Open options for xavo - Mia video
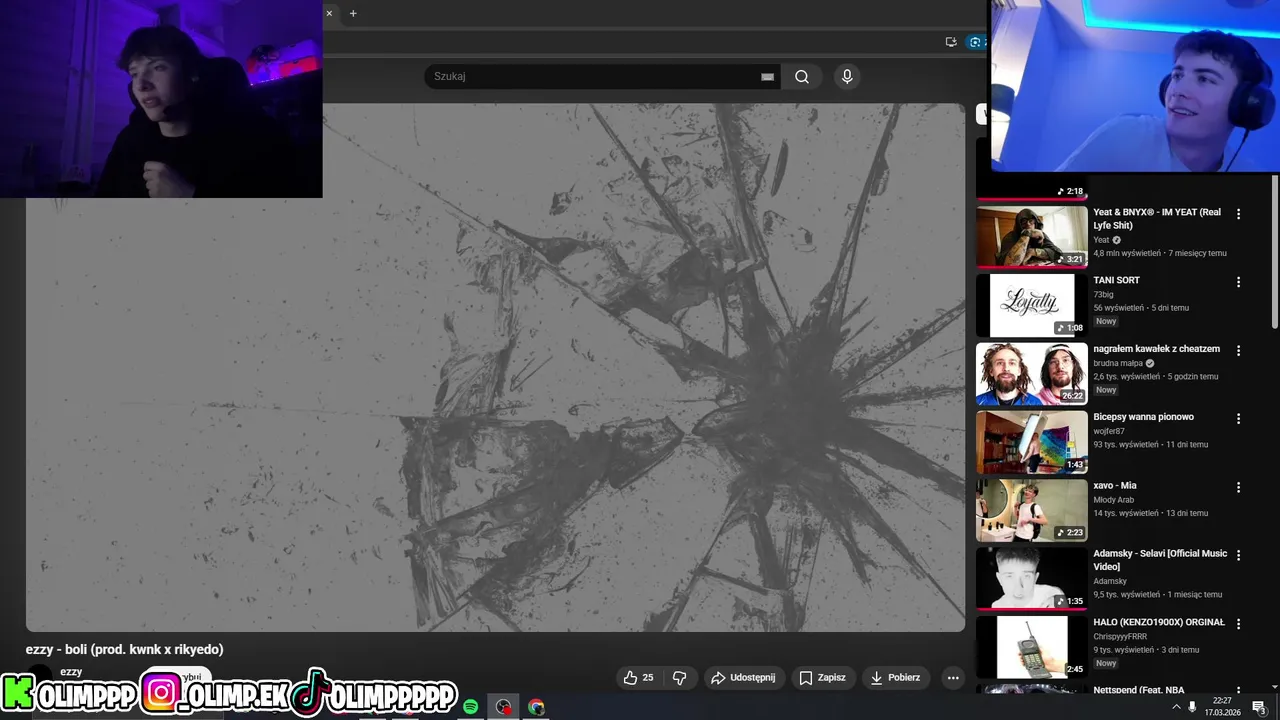 coord(1238,487)
